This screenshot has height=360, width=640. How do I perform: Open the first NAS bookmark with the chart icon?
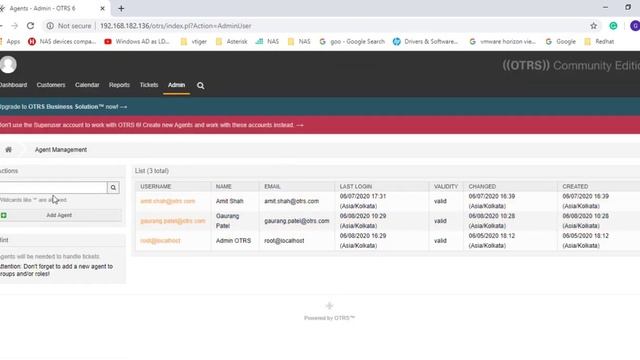[x=267, y=42]
